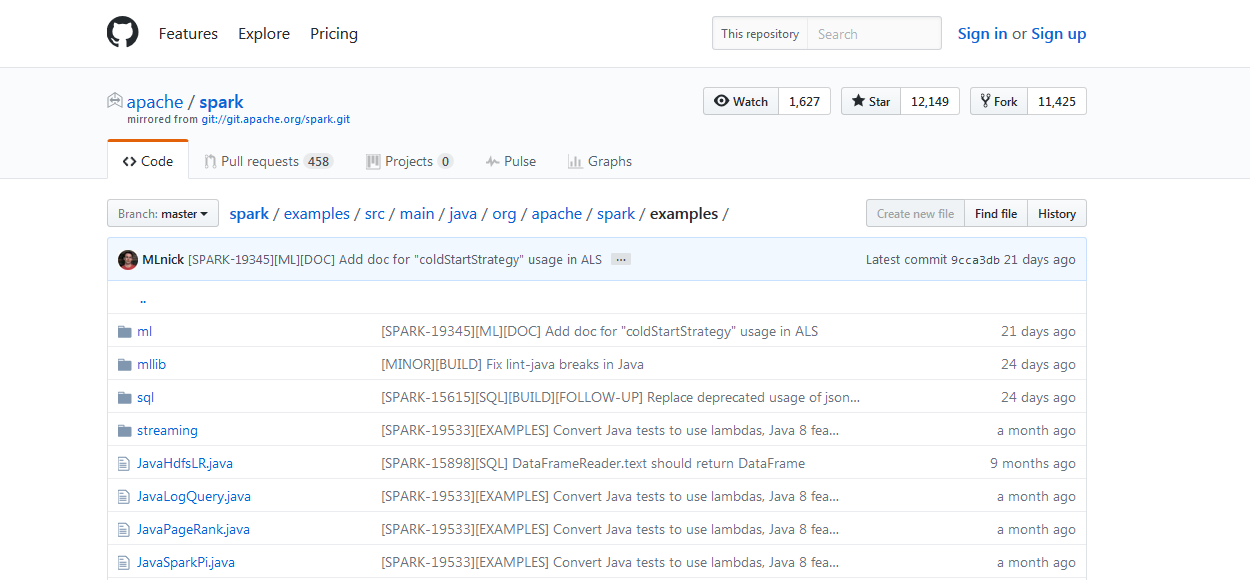
Task: Open the spark repository title link
Action: (221, 101)
